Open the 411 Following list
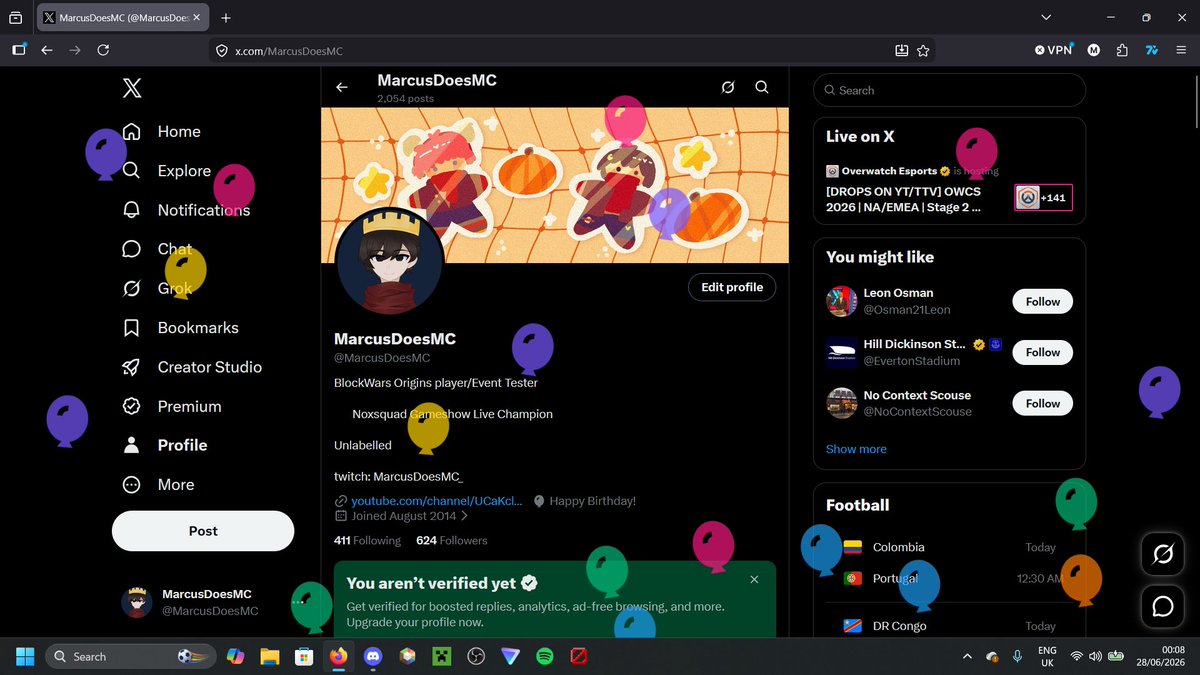 pyautogui.click(x=367, y=540)
